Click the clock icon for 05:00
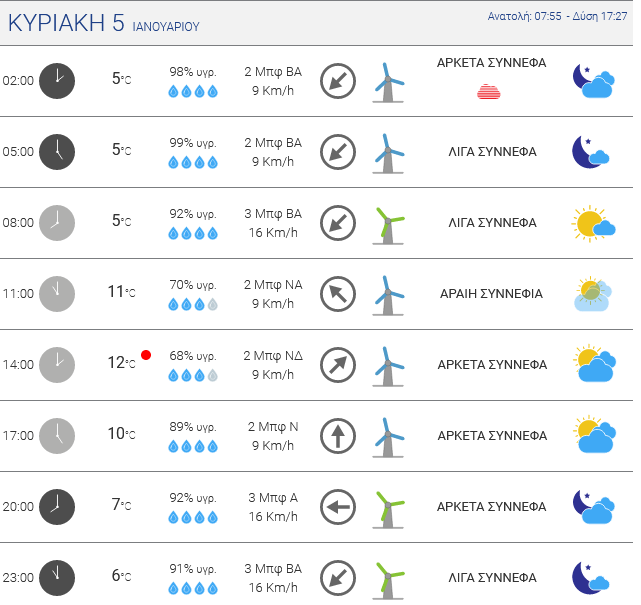 [57, 152]
